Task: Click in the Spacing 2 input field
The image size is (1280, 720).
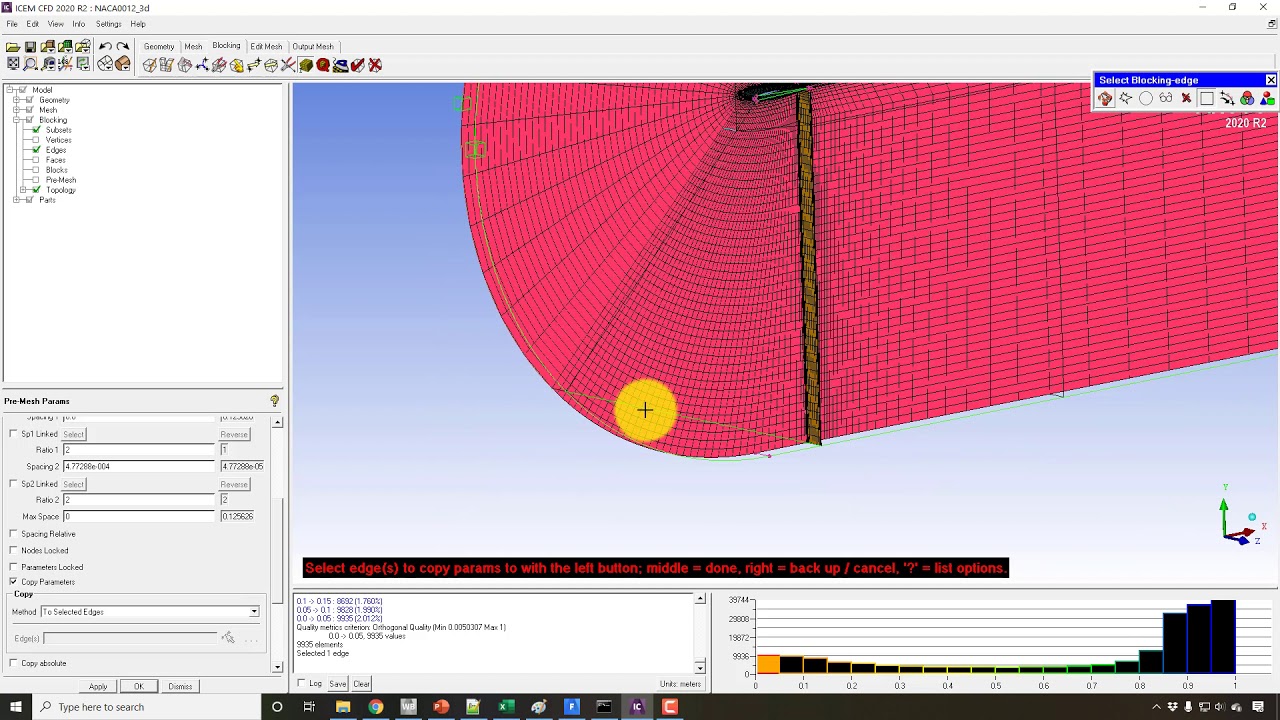Action: click(x=139, y=466)
